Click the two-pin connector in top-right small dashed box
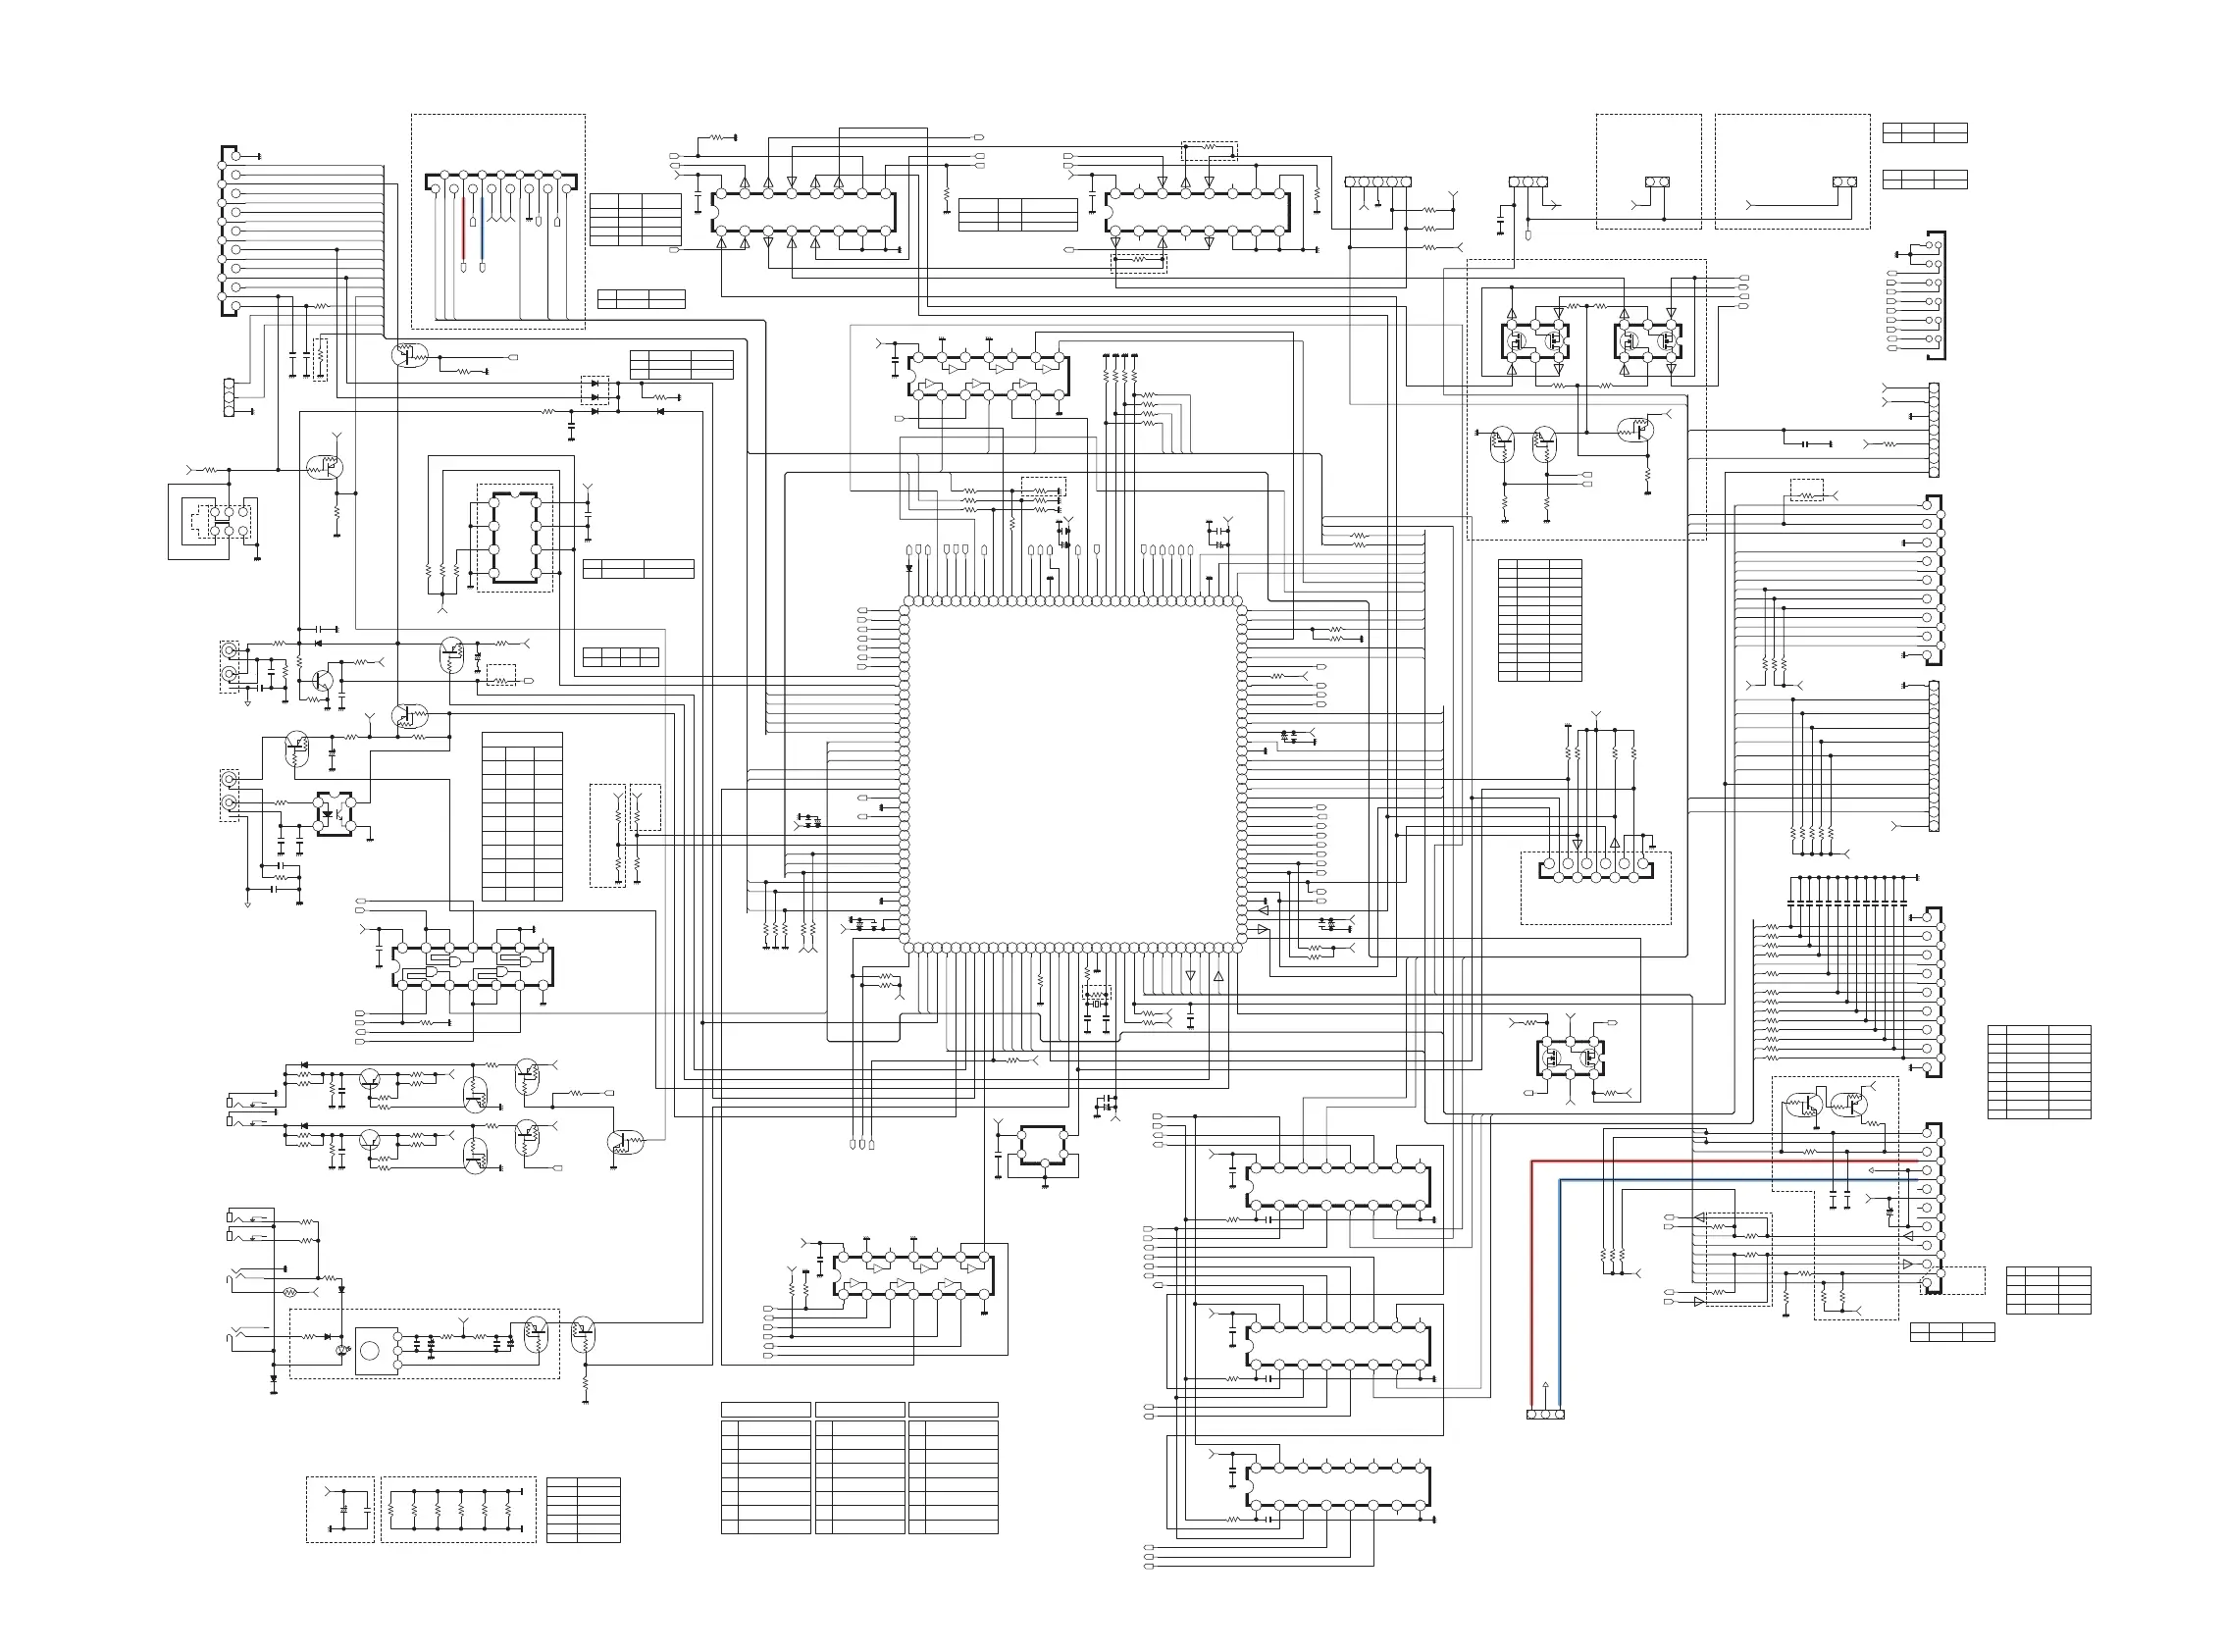2225x1652 pixels. point(1656,182)
